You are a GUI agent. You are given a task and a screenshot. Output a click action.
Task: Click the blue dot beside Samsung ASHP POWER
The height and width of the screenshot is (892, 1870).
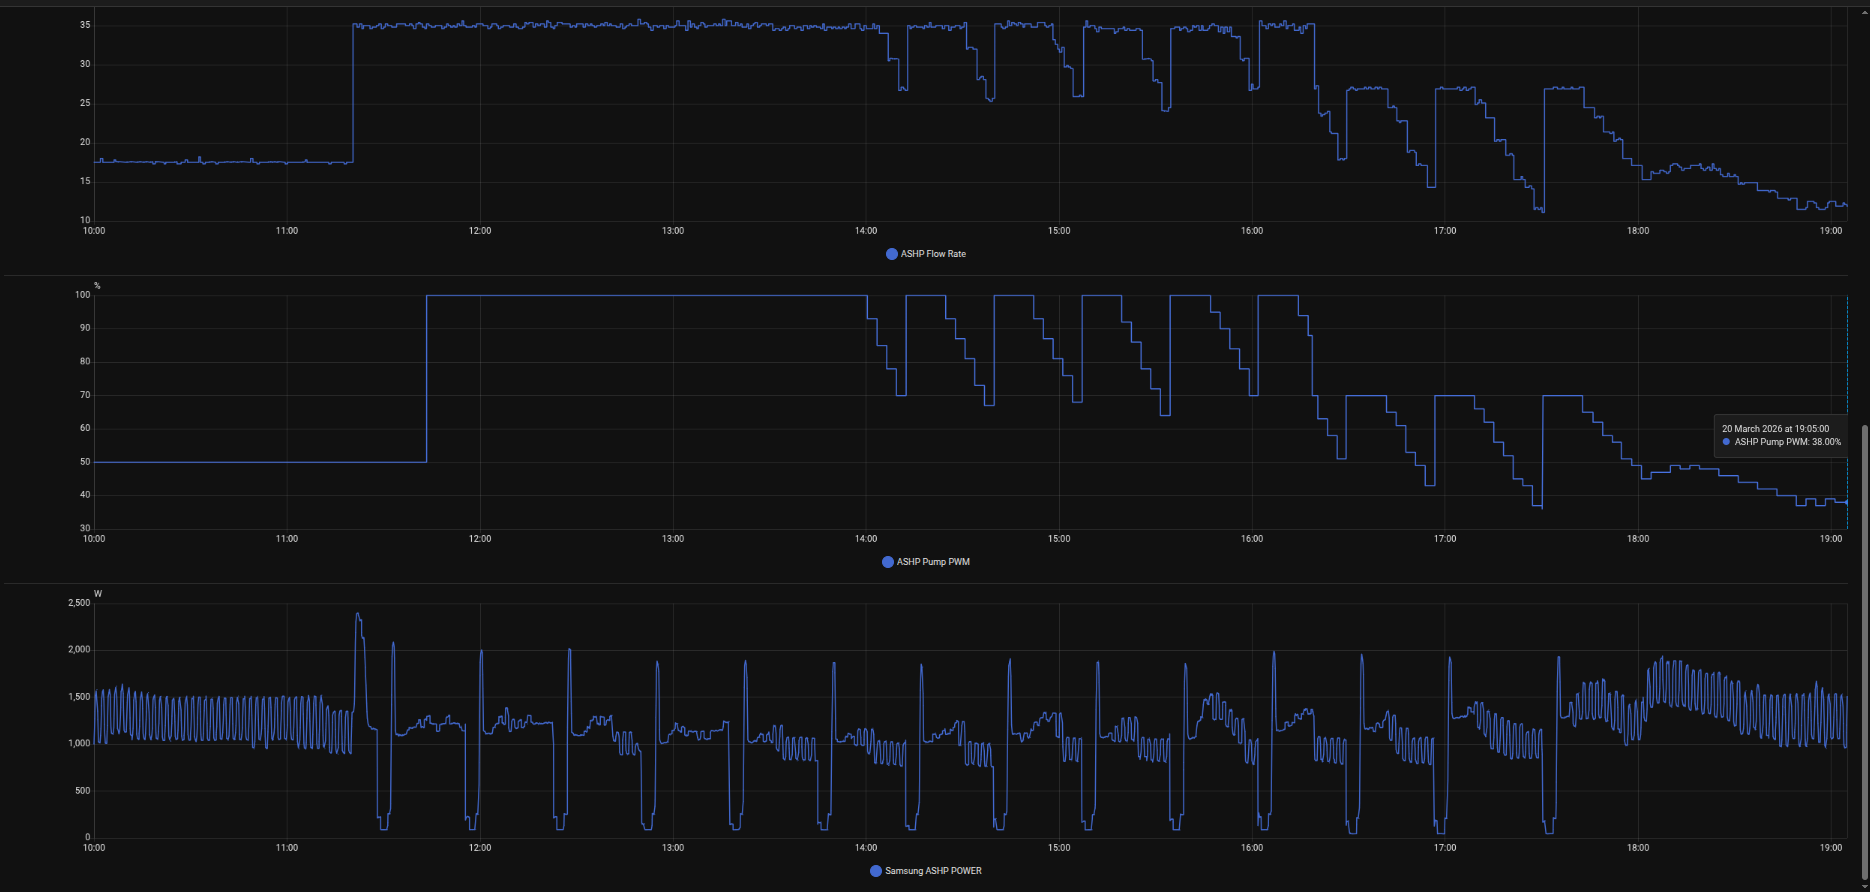(x=876, y=871)
